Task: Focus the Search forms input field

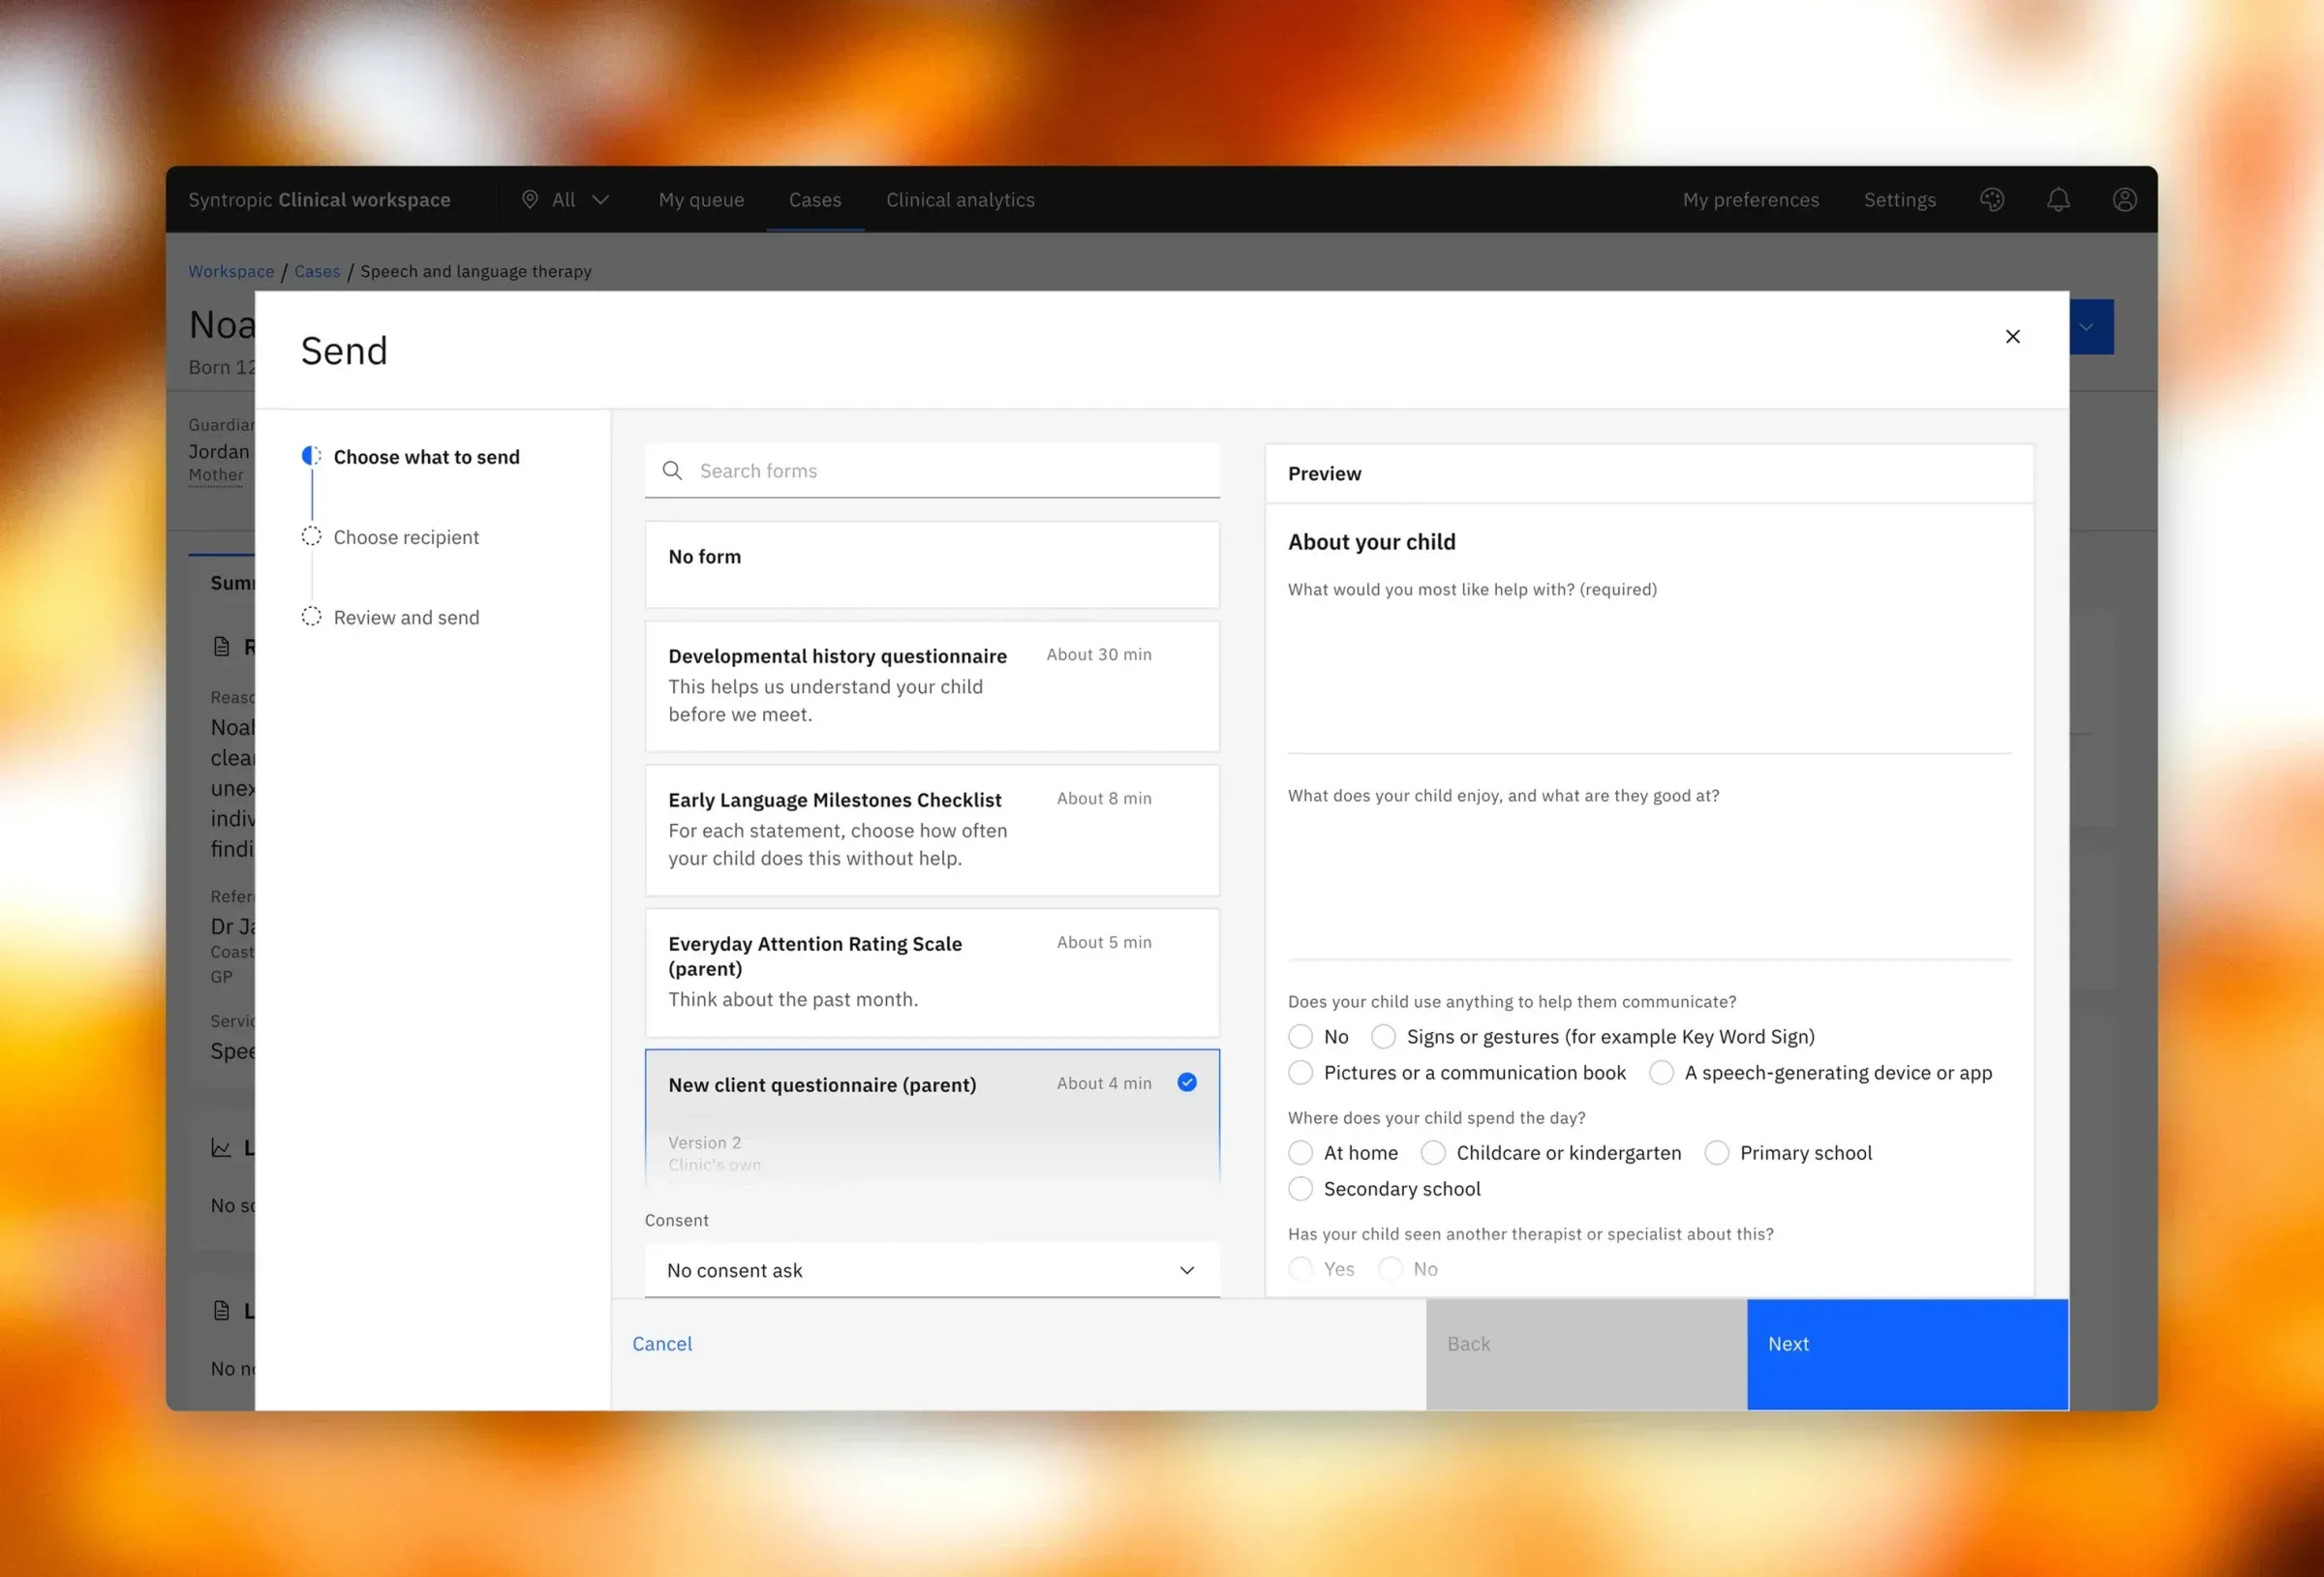Action: pos(932,470)
